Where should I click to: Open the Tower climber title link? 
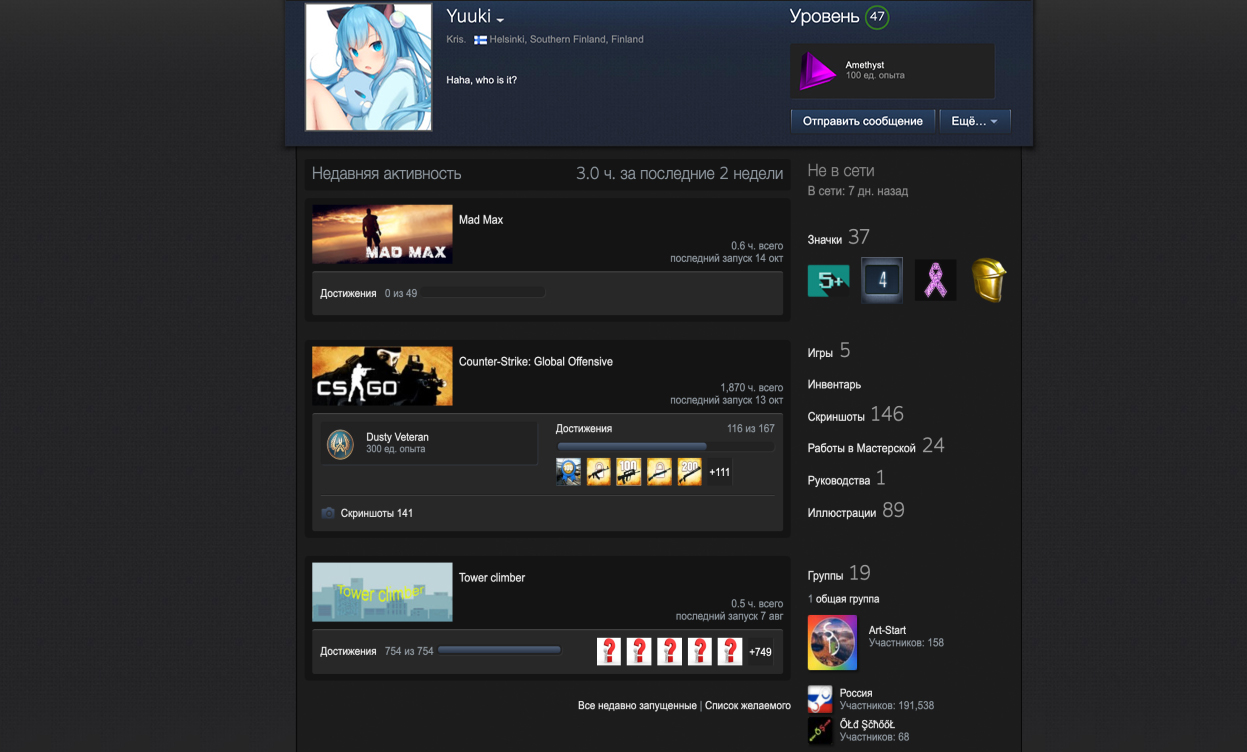tap(492, 578)
